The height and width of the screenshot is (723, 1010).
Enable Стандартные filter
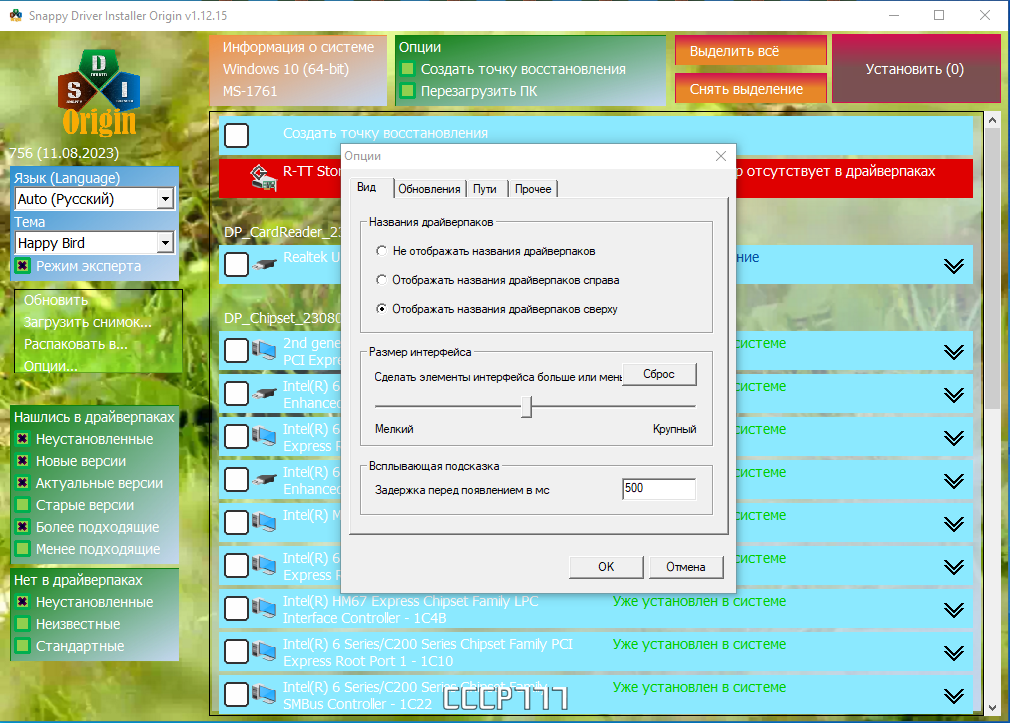click(x=23, y=646)
